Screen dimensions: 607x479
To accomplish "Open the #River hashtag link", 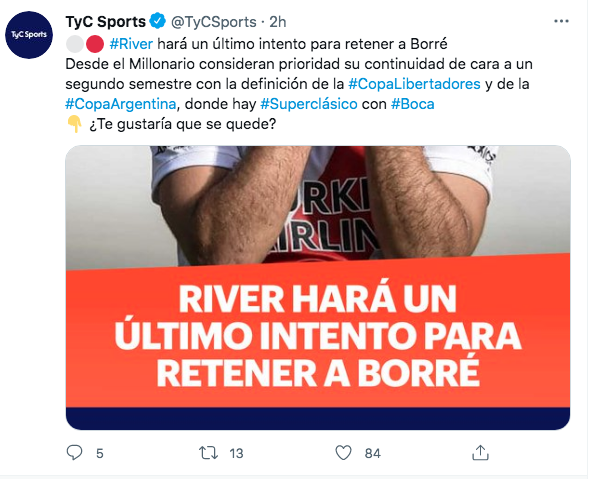I will pyautogui.click(x=131, y=44).
